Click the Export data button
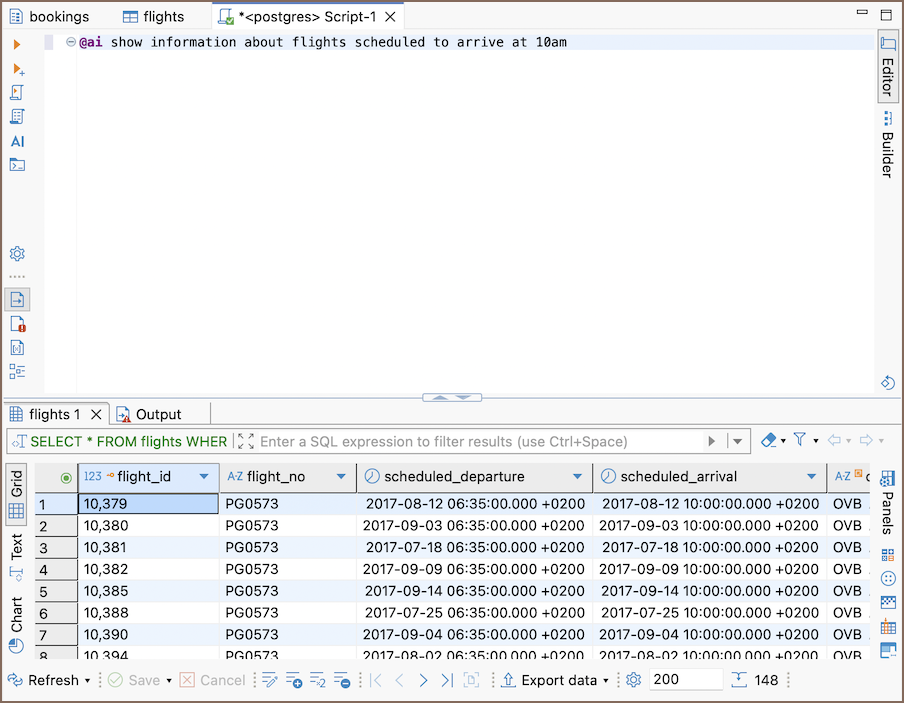Viewport: 904px width, 703px height. pyautogui.click(x=558, y=680)
